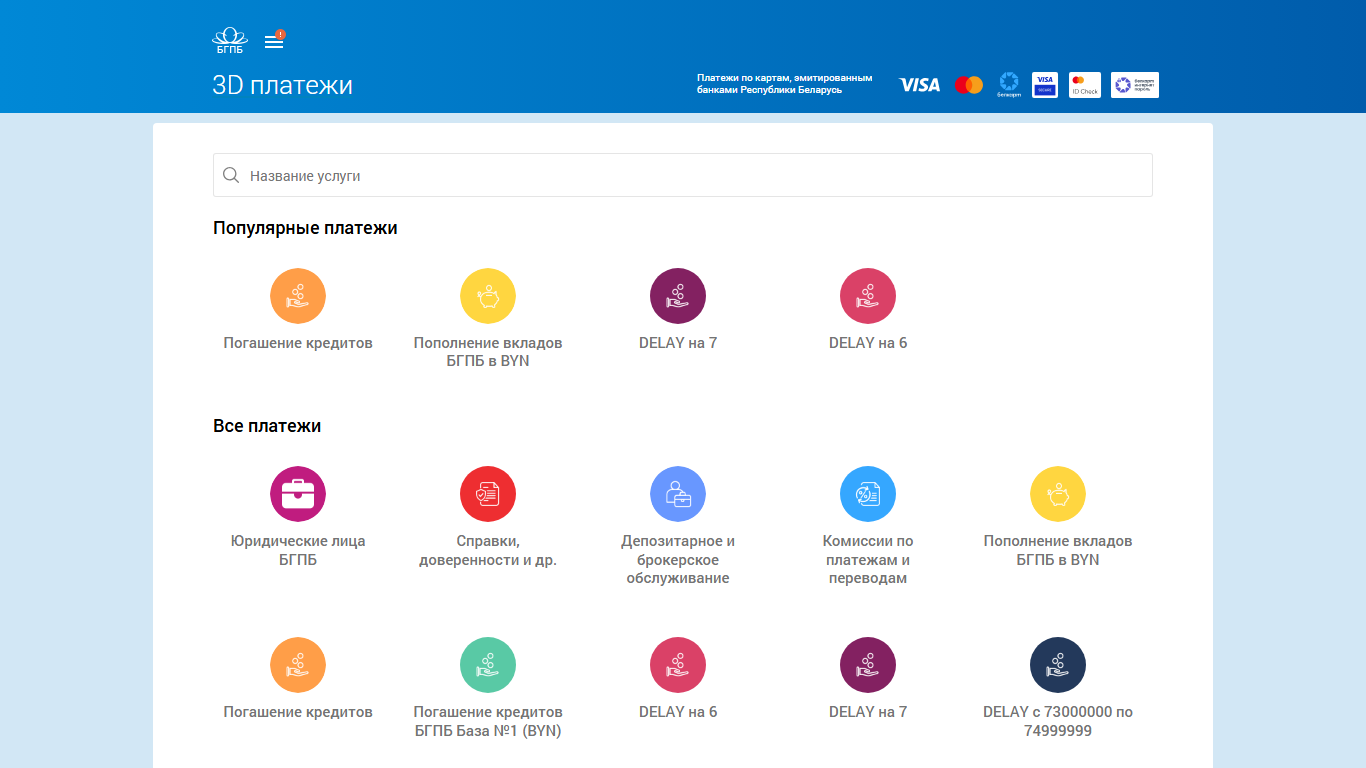
Task: Click the Белкарт star logo
Action: tap(1009, 85)
